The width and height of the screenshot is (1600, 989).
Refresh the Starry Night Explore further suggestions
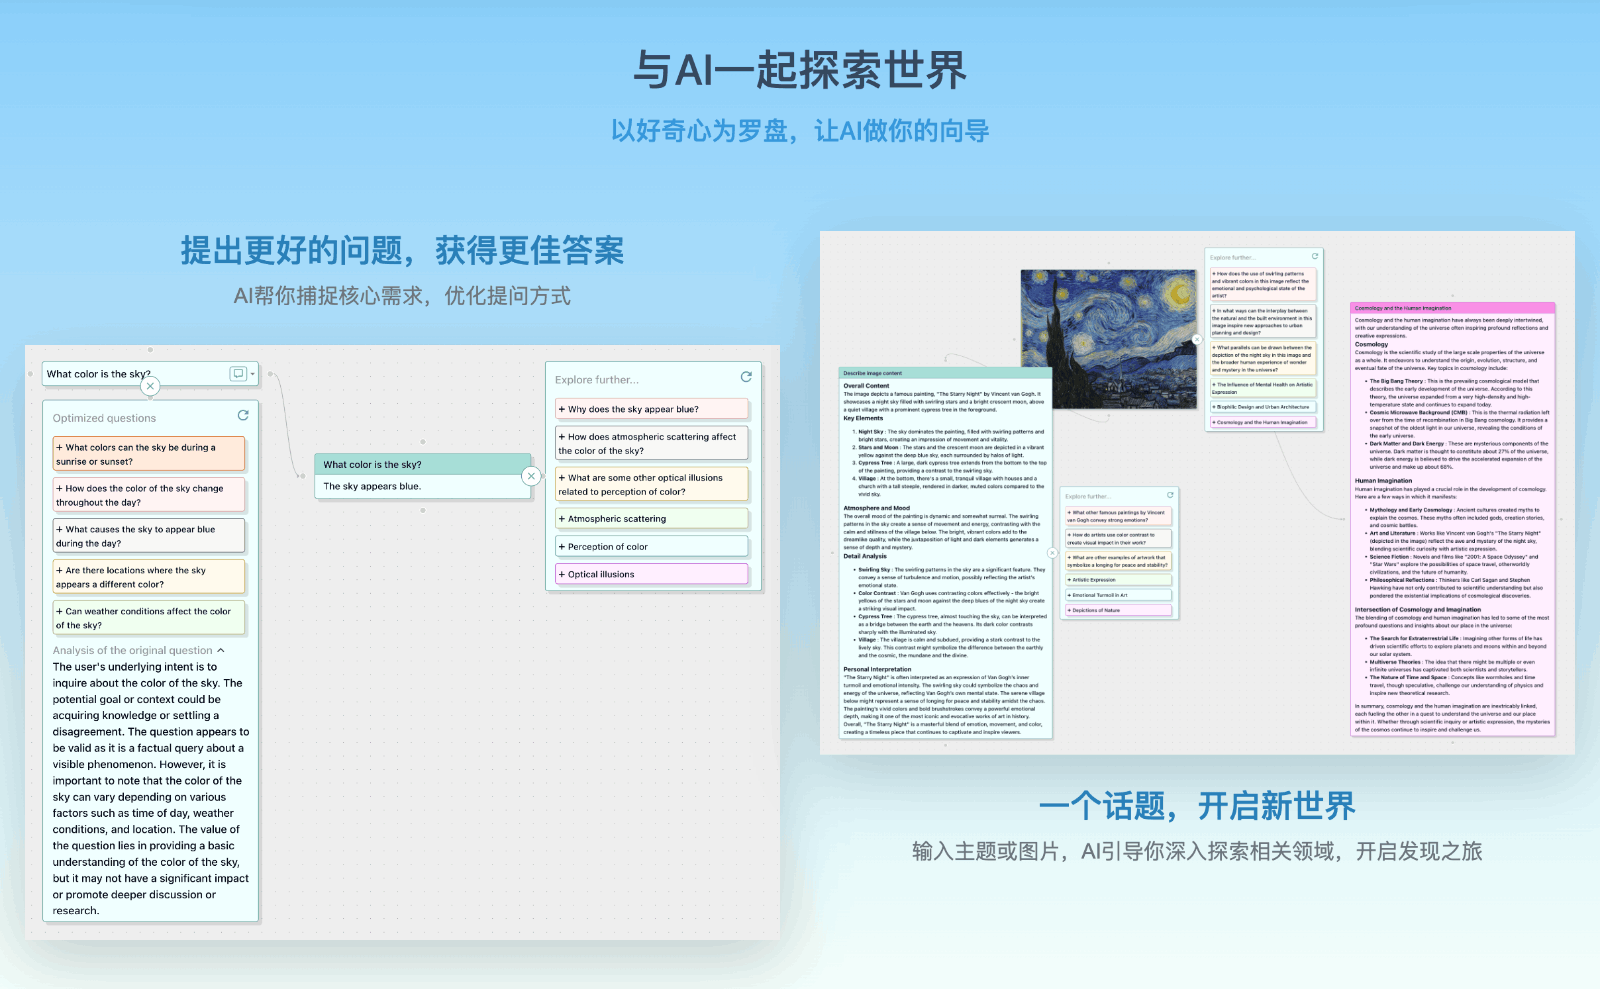[x=1315, y=256]
